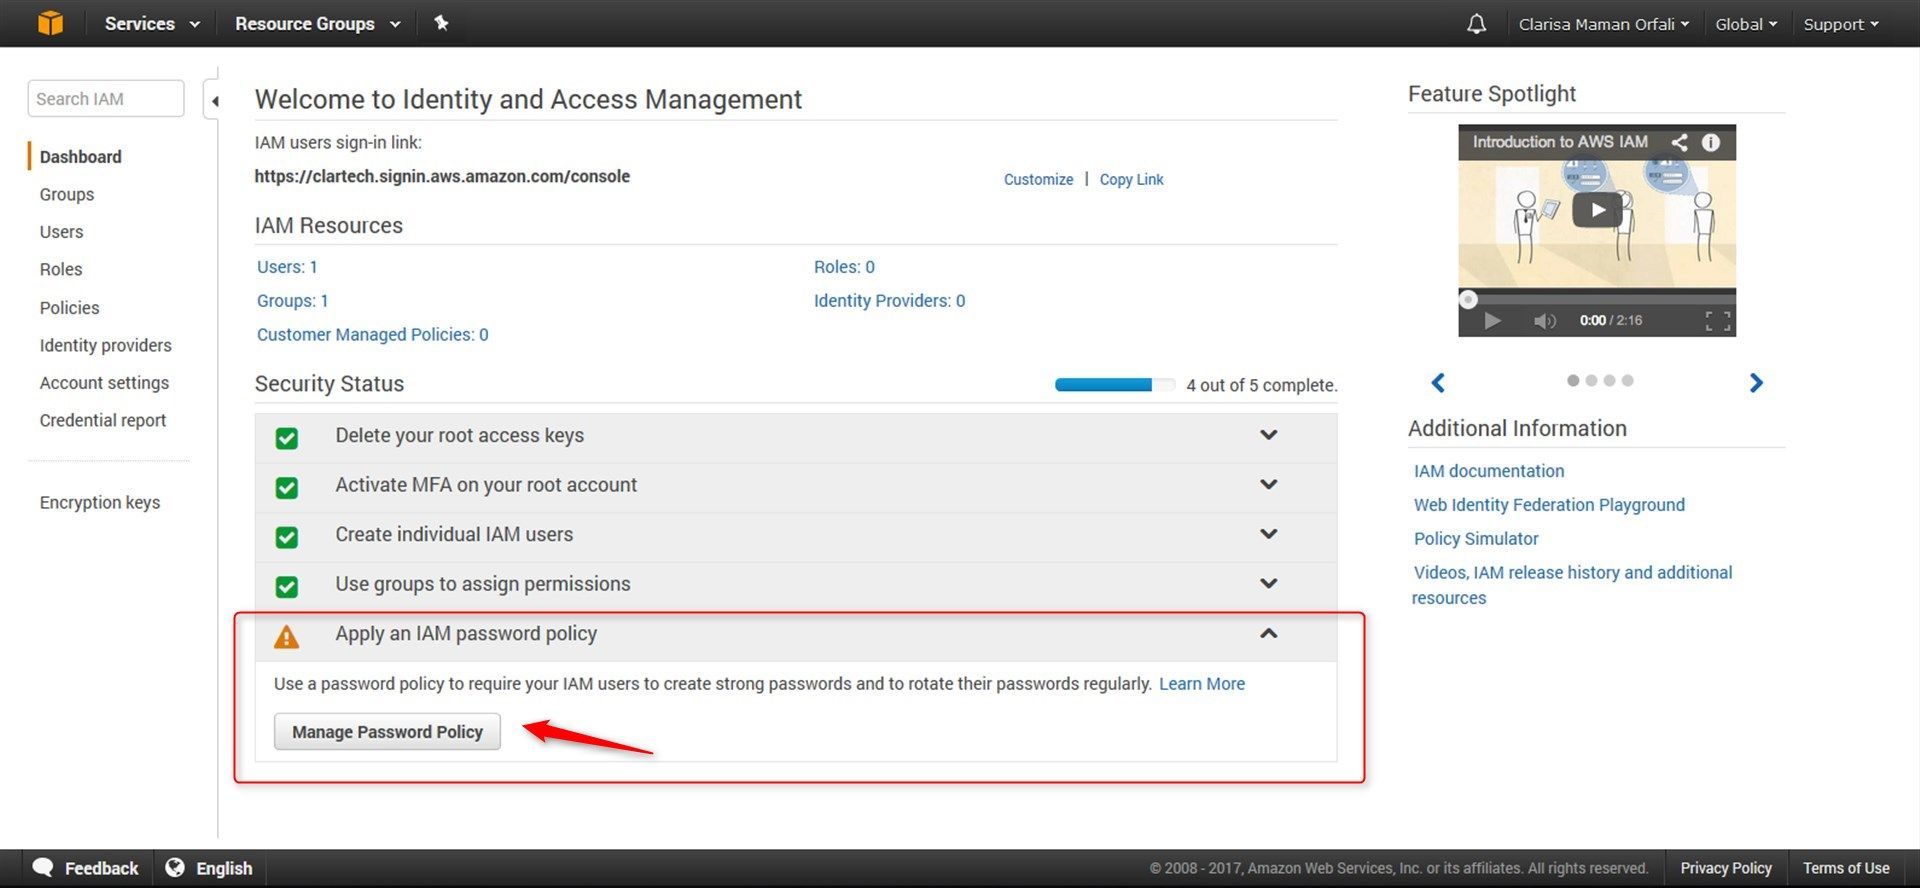Click green check for Delete root access keys
The image size is (1920, 888).
(287, 438)
